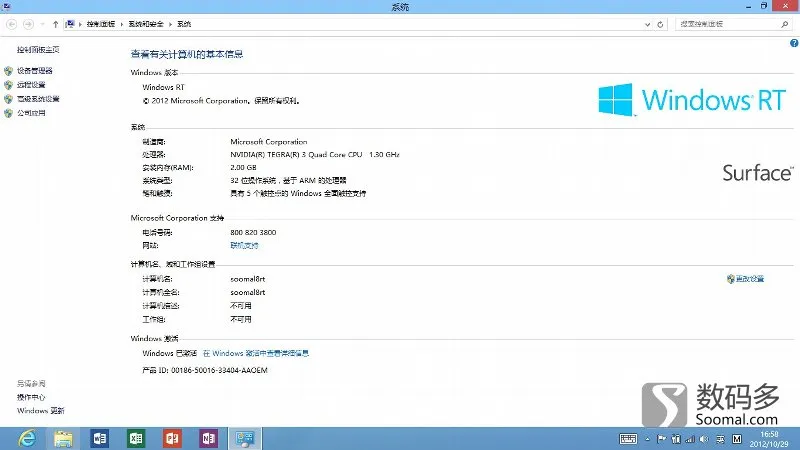This screenshot has height=450, width=800.
Task: Open the clock showing 16:58
Action: click(x=769, y=434)
